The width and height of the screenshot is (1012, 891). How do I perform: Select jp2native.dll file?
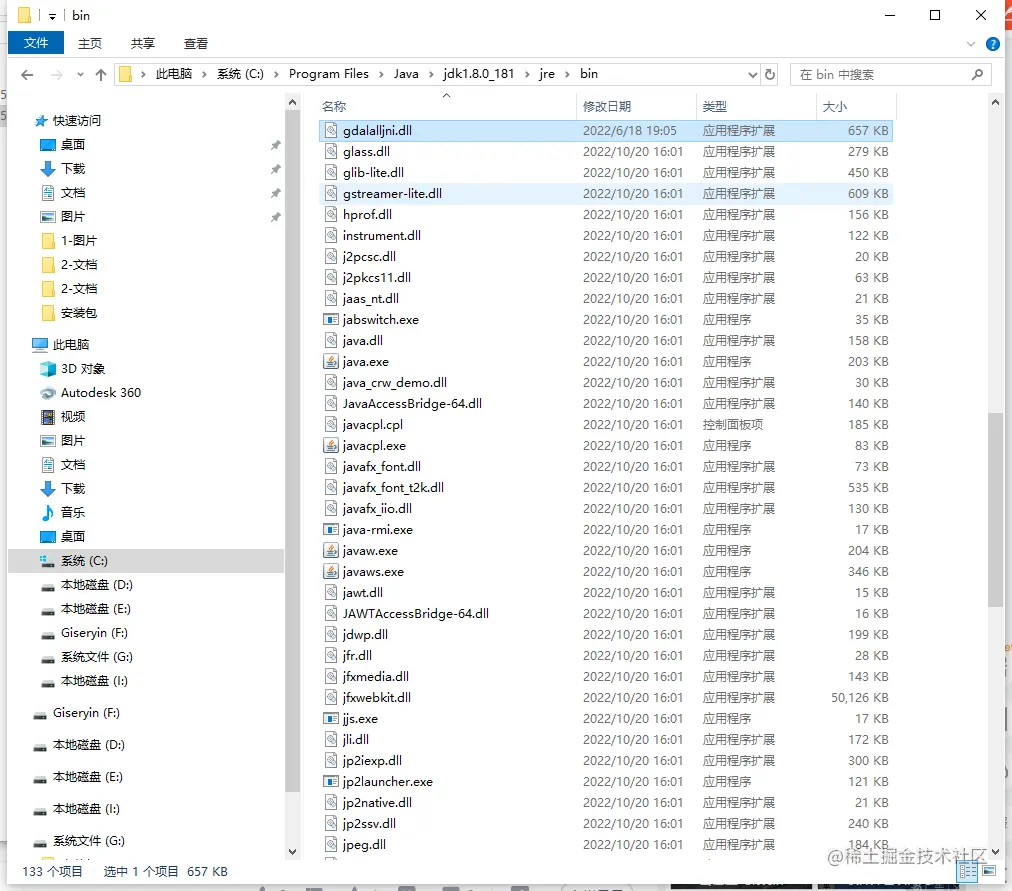point(377,803)
